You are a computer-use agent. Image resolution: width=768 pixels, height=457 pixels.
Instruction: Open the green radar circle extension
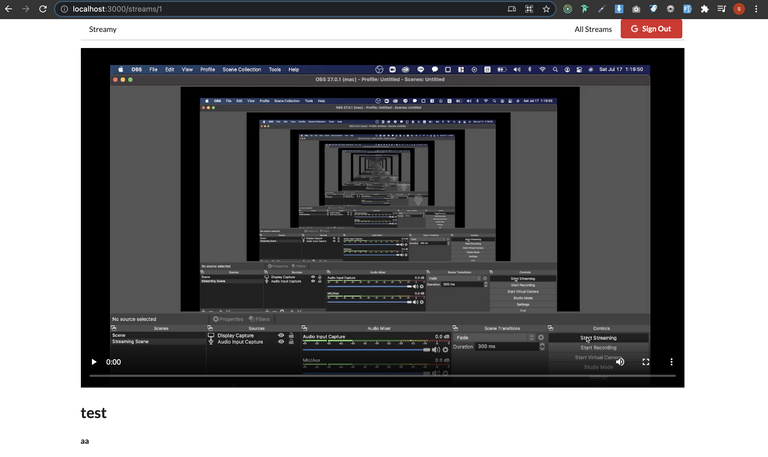pyautogui.click(x=567, y=9)
